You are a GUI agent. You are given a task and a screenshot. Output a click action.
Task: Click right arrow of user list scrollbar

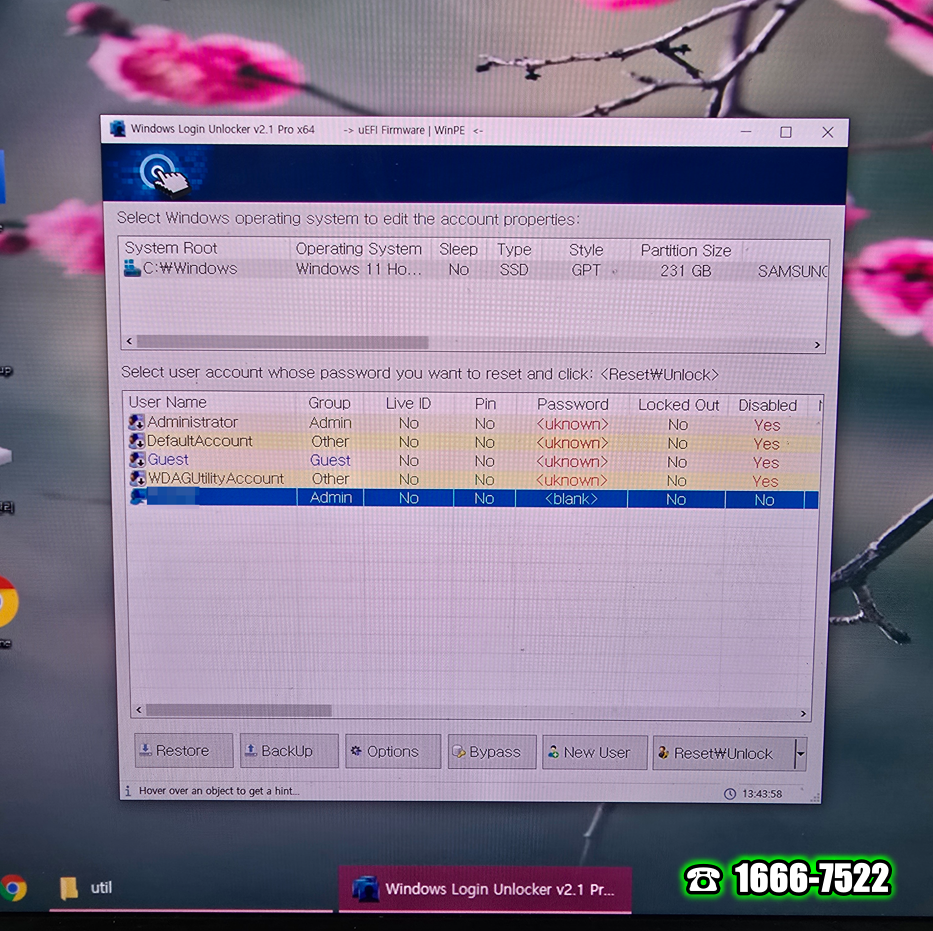point(803,713)
